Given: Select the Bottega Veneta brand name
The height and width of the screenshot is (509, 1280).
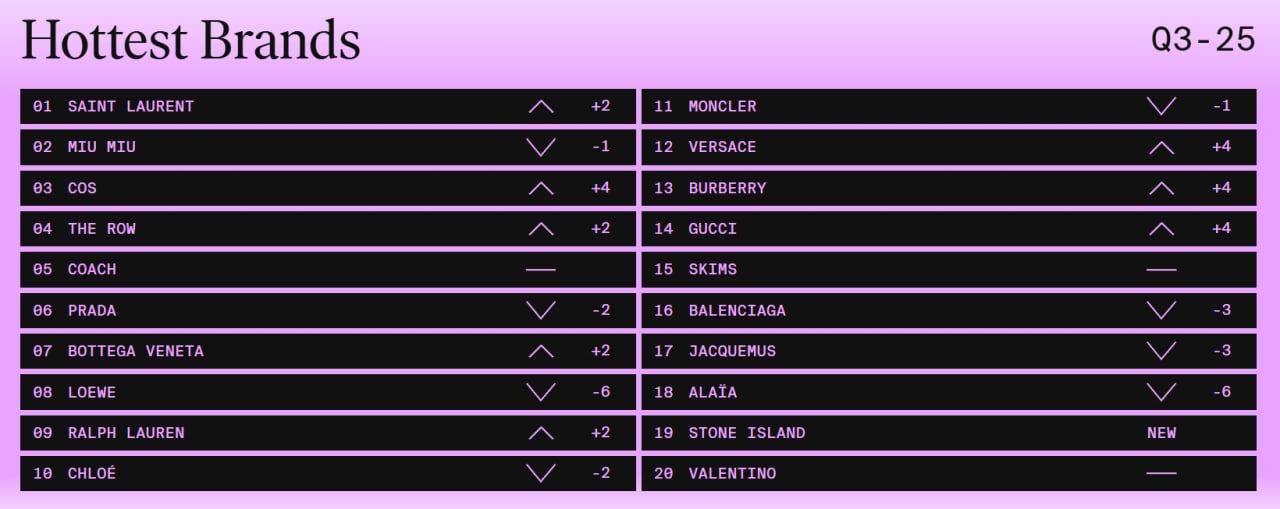Looking at the screenshot, I should click(135, 351).
